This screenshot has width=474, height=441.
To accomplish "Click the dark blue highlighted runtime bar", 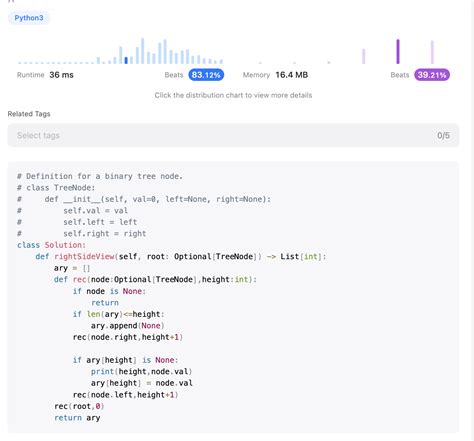I will click(126, 60).
